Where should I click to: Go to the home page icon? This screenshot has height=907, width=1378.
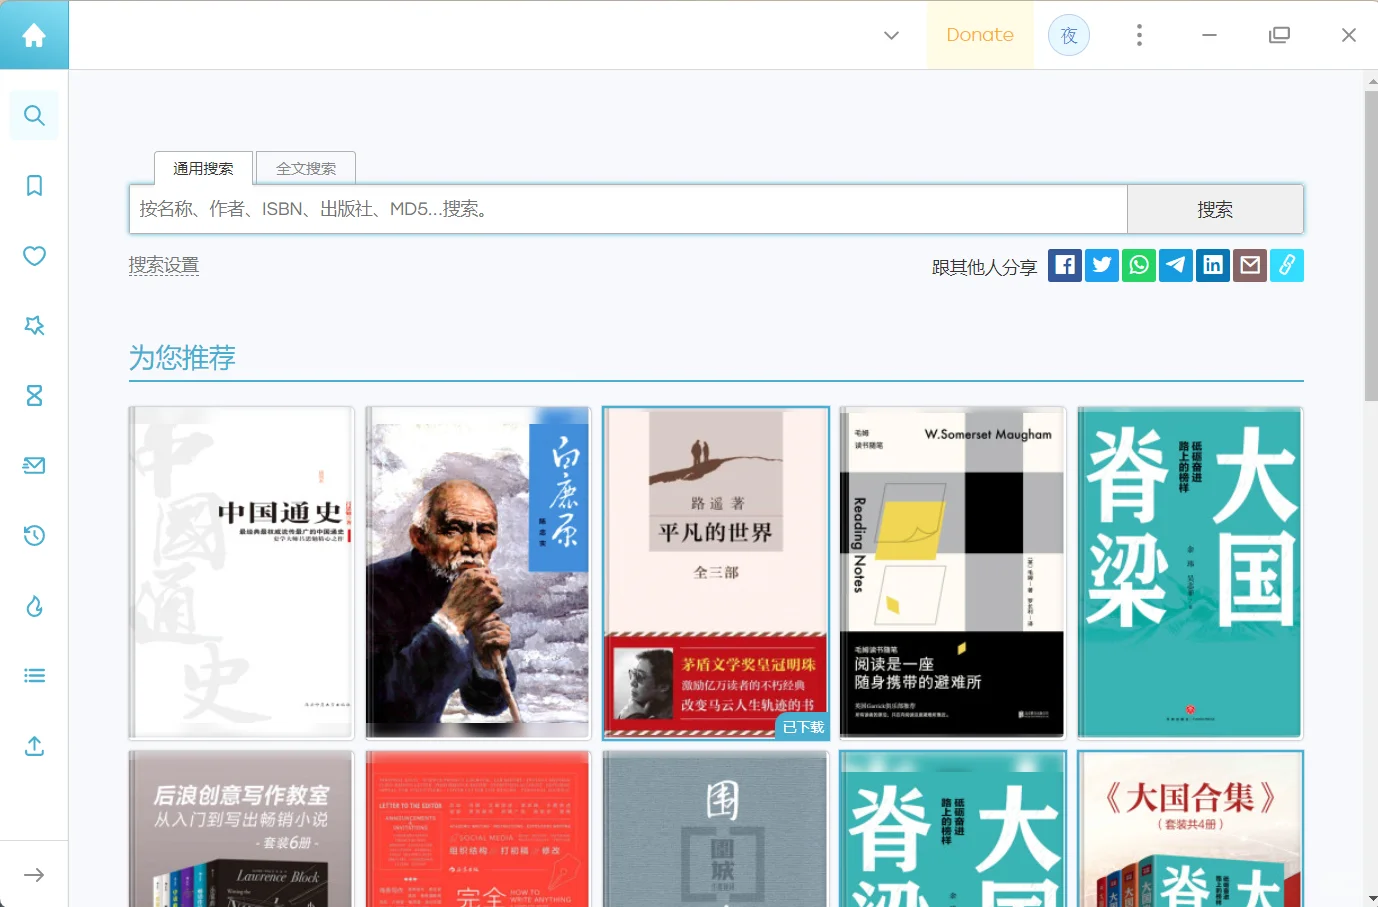point(34,35)
